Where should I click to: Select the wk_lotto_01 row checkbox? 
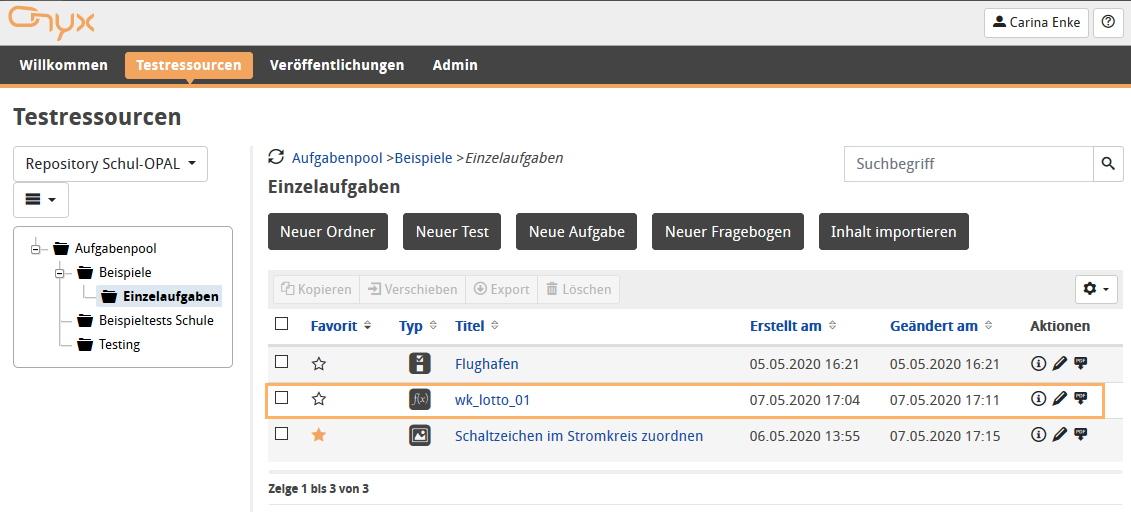point(282,398)
